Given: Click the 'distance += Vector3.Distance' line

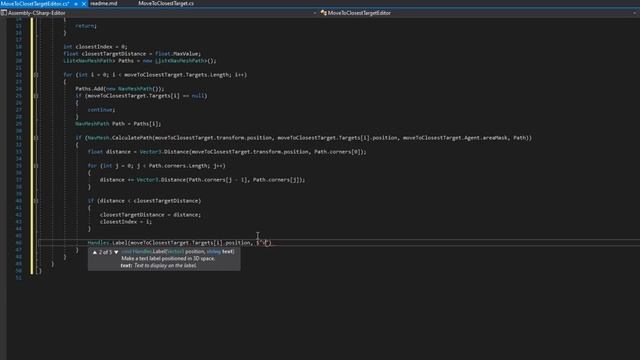Looking at the screenshot, I should 202,180.
